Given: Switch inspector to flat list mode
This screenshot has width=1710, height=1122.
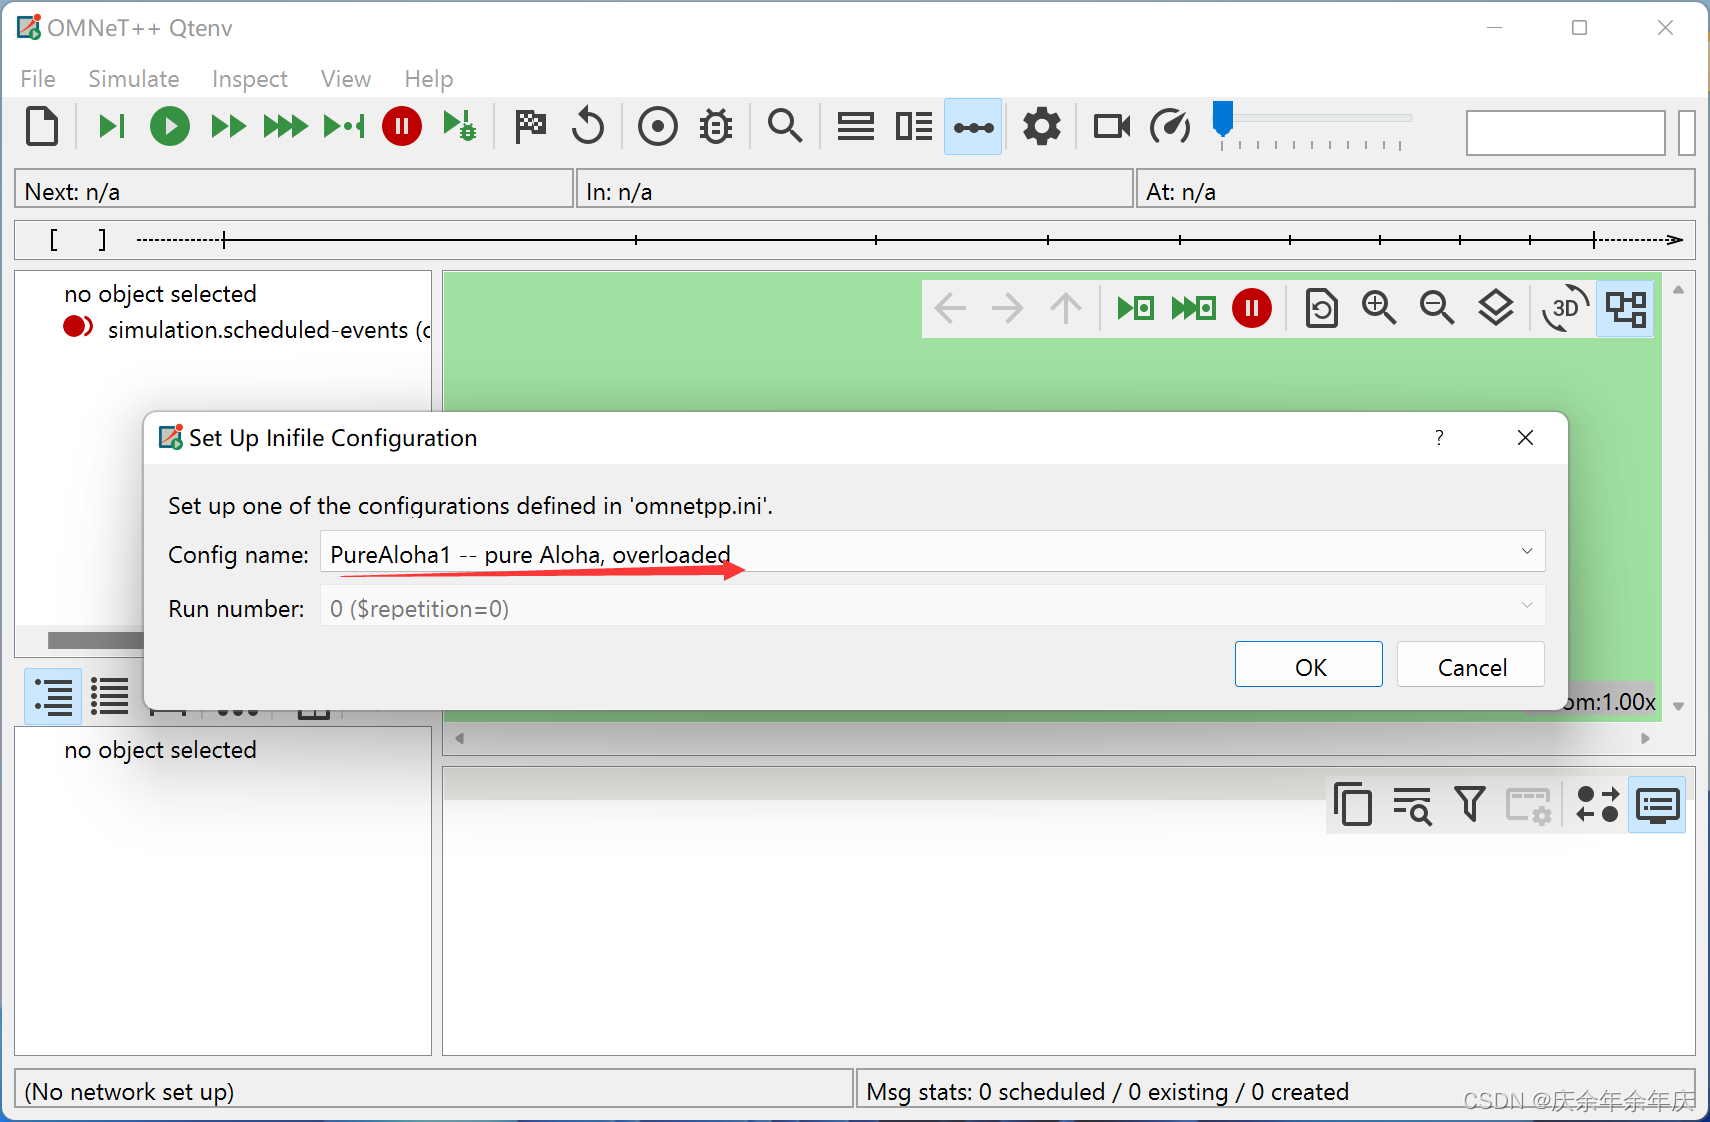Looking at the screenshot, I should click(110, 696).
